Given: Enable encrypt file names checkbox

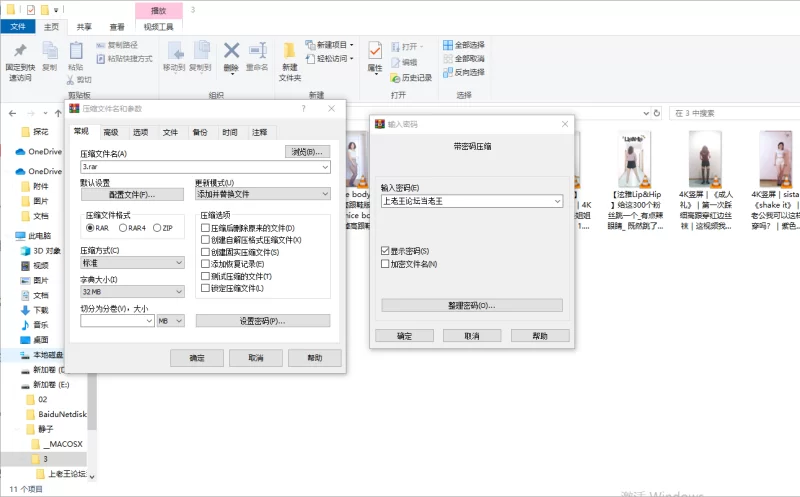Looking at the screenshot, I should point(385,264).
